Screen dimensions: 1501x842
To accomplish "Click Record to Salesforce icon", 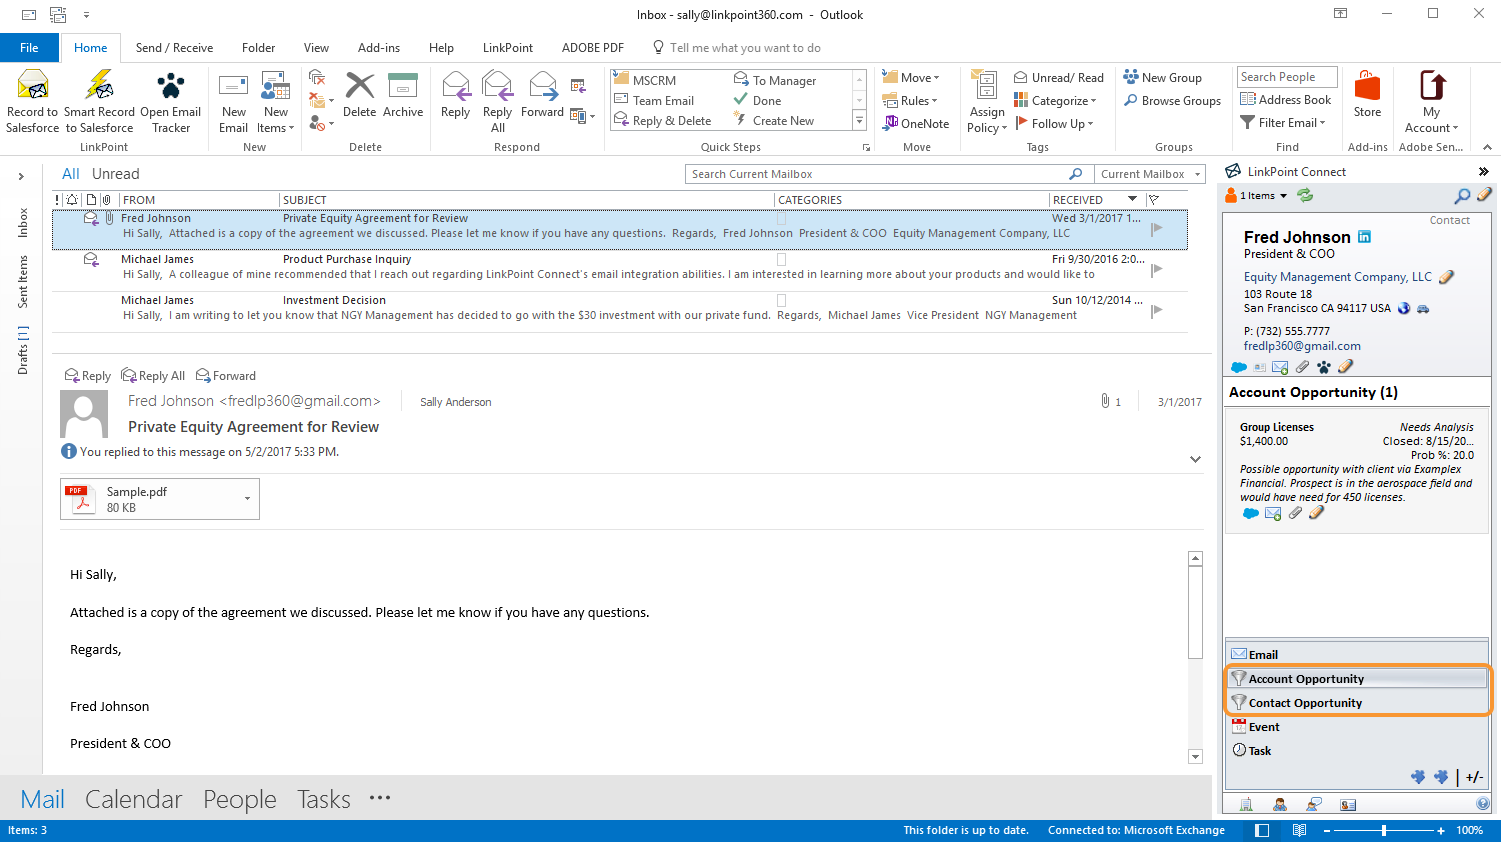I will [x=32, y=86].
